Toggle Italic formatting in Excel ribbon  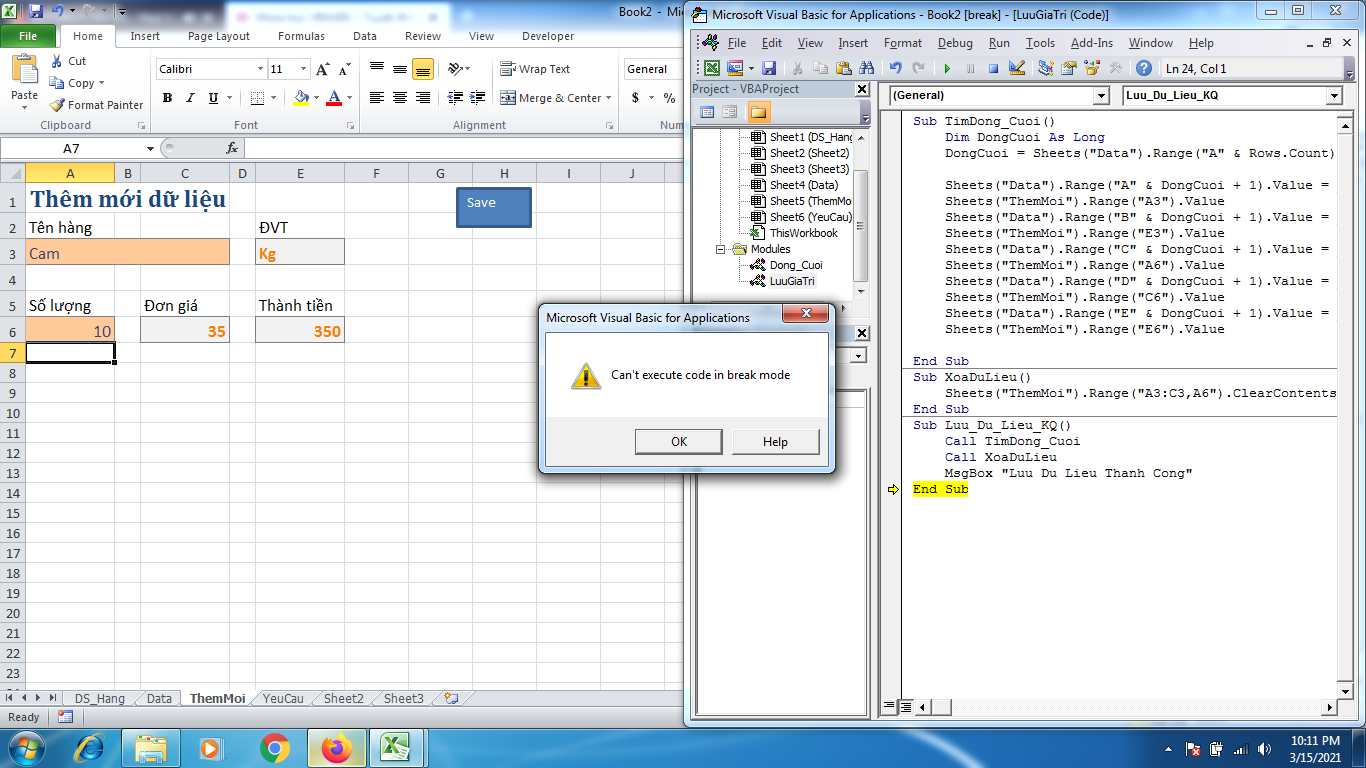click(190, 98)
